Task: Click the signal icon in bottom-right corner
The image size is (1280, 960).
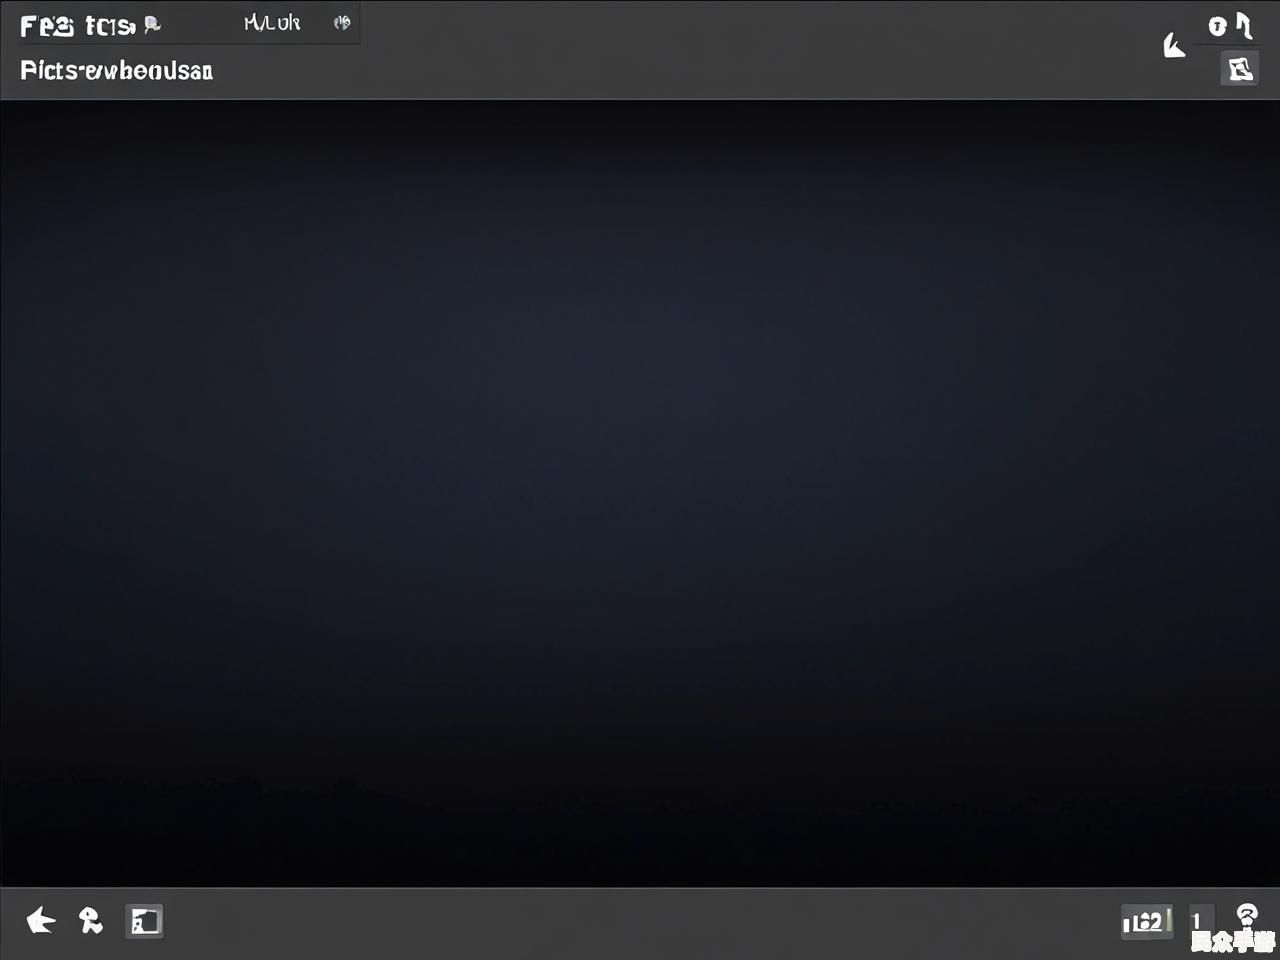Action: (1246, 913)
